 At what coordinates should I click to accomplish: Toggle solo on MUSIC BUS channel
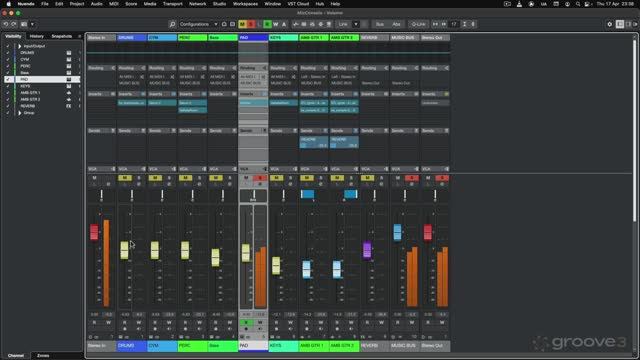412,178
